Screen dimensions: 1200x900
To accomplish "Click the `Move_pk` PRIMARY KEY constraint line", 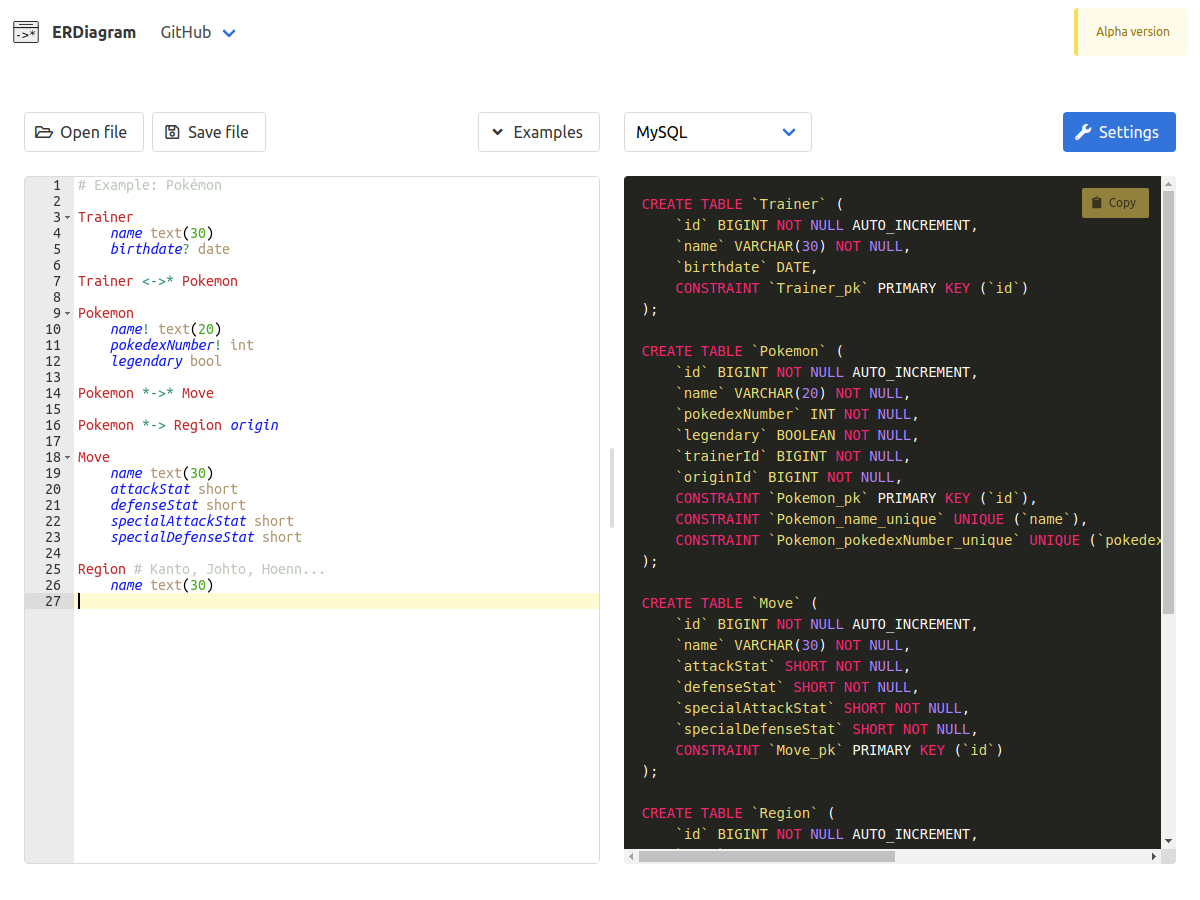I will point(839,750).
